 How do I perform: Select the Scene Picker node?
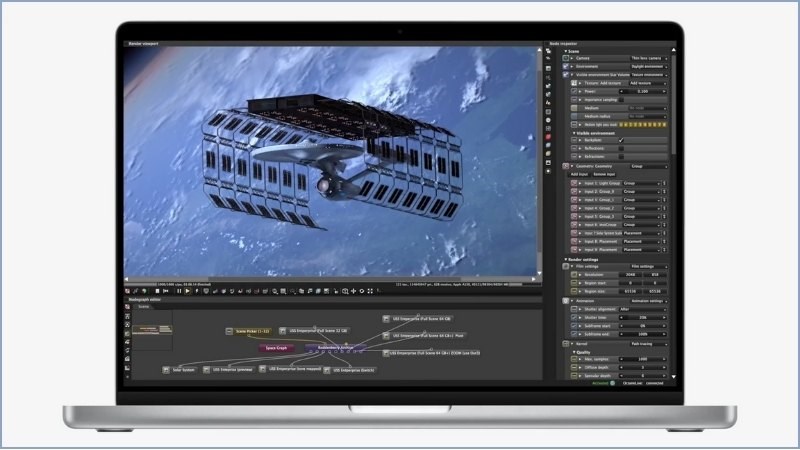248,331
